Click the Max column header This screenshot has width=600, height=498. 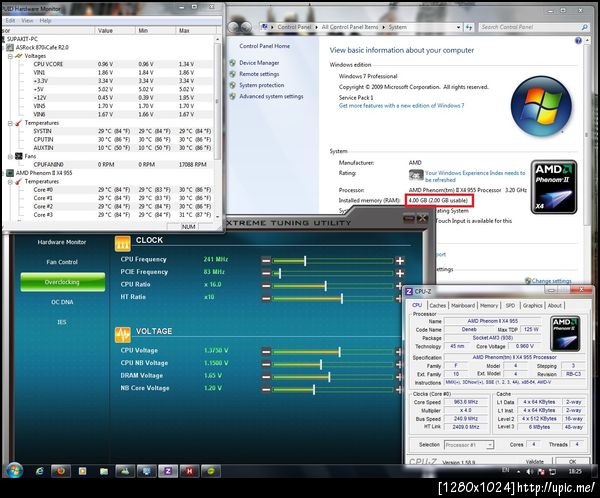[197, 31]
